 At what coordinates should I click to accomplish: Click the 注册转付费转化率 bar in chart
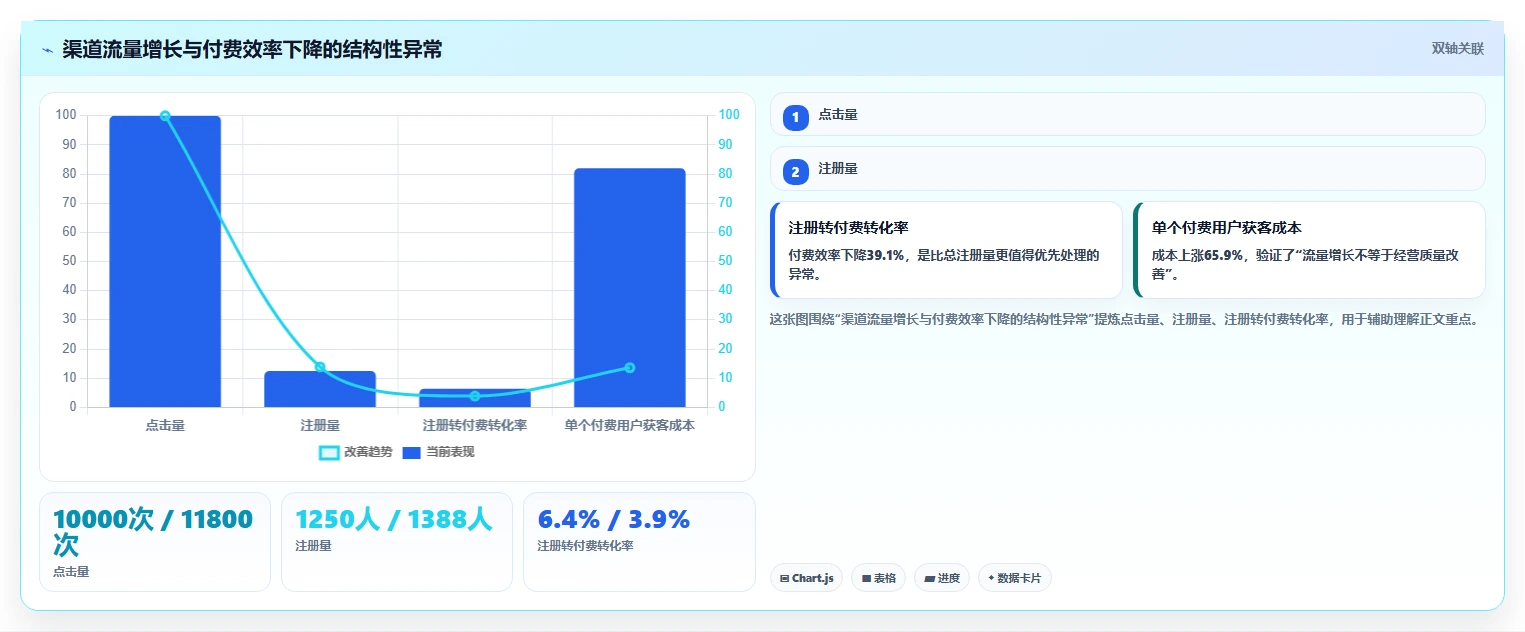(475, 398)
